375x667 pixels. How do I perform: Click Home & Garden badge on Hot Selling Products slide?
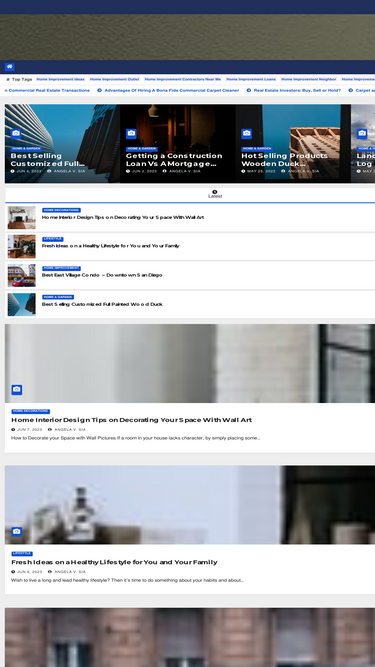pyautogui.click(x=257, y=148)
